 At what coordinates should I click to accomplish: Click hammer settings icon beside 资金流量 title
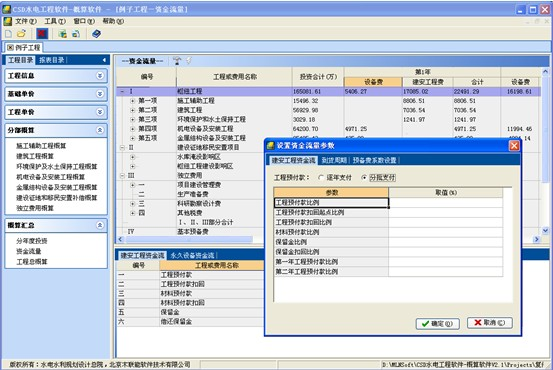point(177,61)
